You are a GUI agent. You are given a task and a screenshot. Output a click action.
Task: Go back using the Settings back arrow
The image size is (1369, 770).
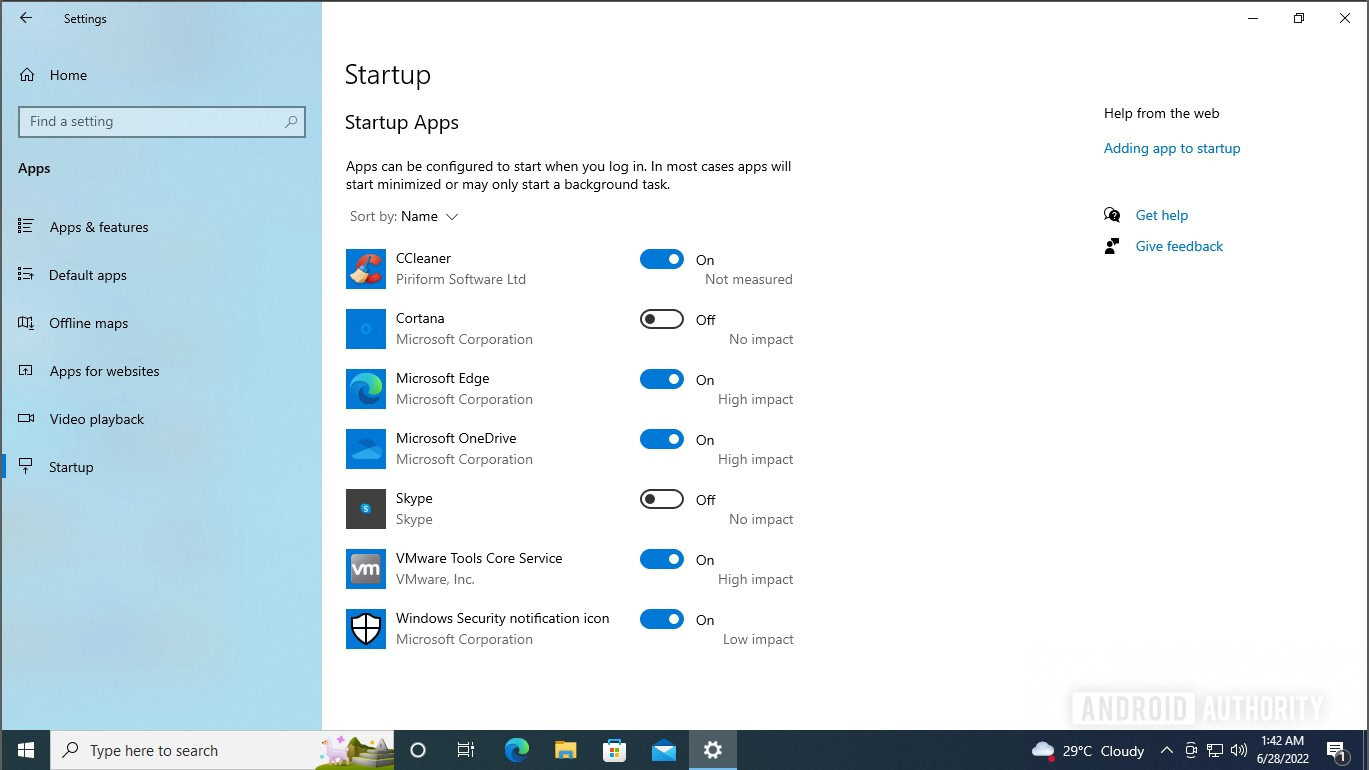tap(26, 18)
